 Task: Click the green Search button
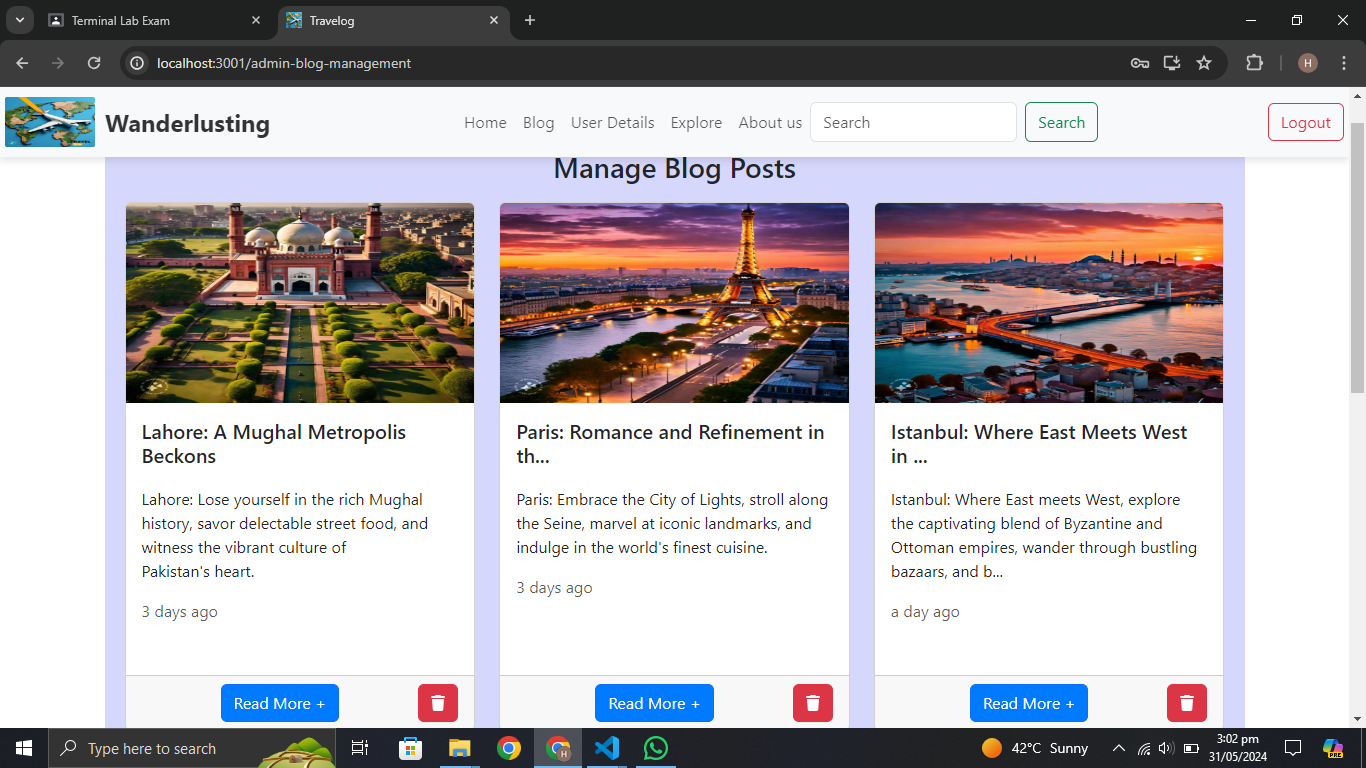(1061, 122)
